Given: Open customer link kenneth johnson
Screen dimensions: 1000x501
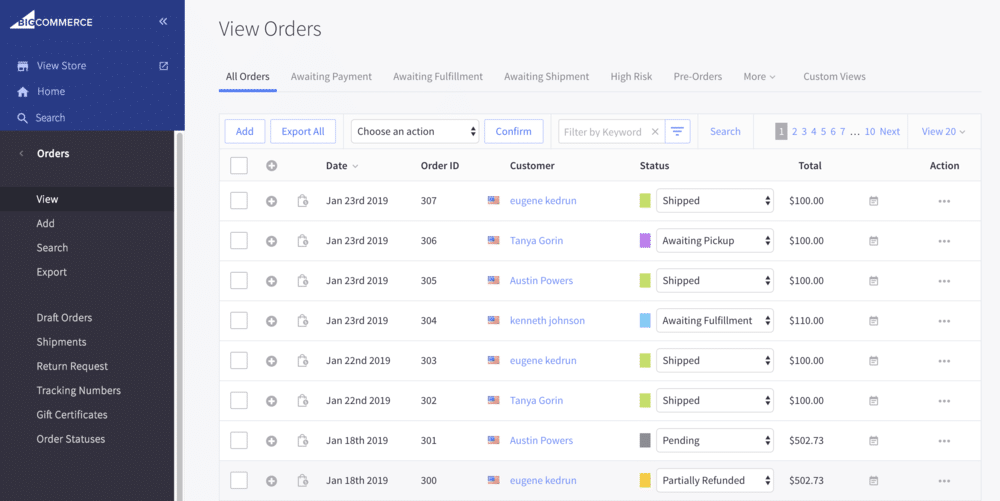Looking at the screenshot, I should tap(547, 321).
